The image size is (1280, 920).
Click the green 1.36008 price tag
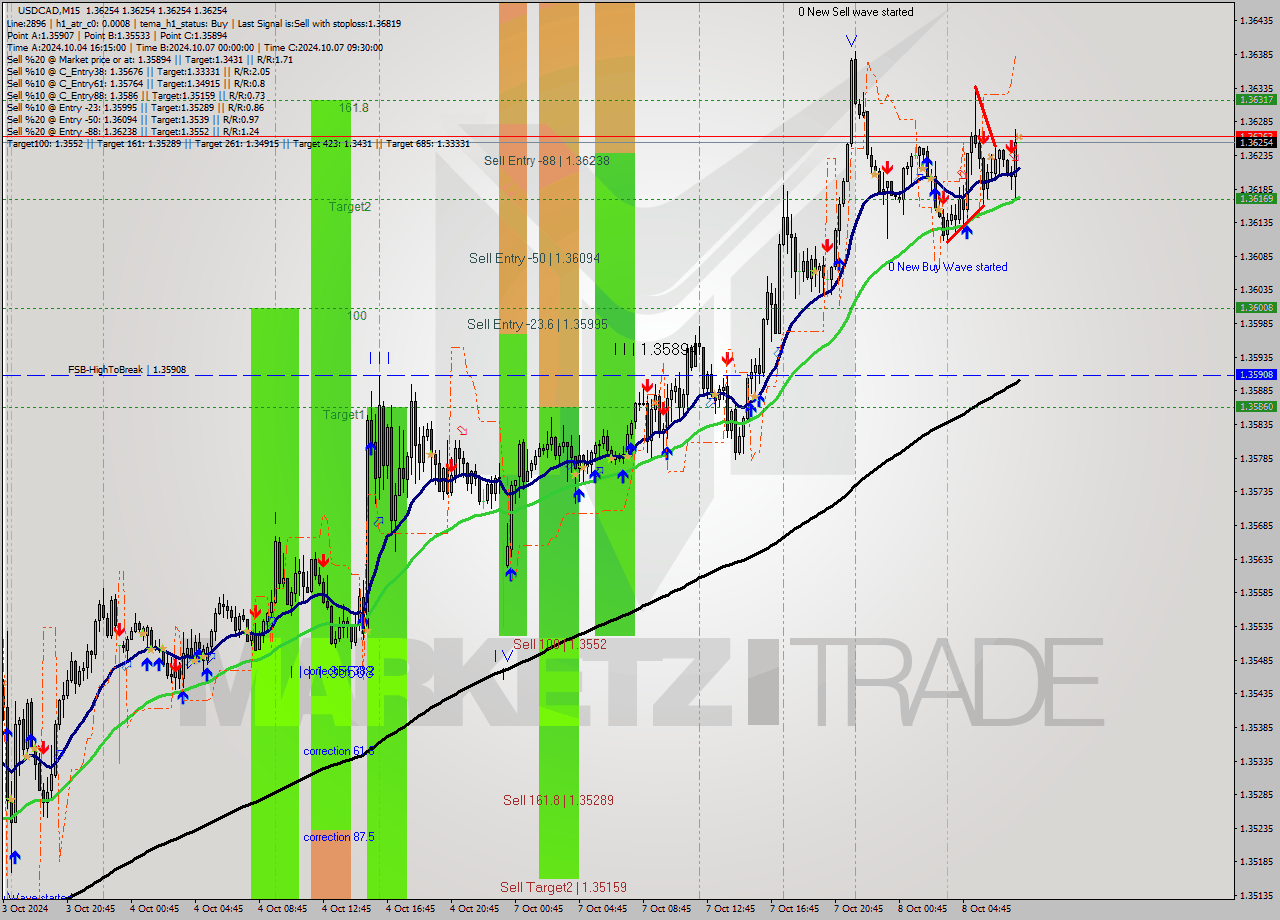point(1256,308)
